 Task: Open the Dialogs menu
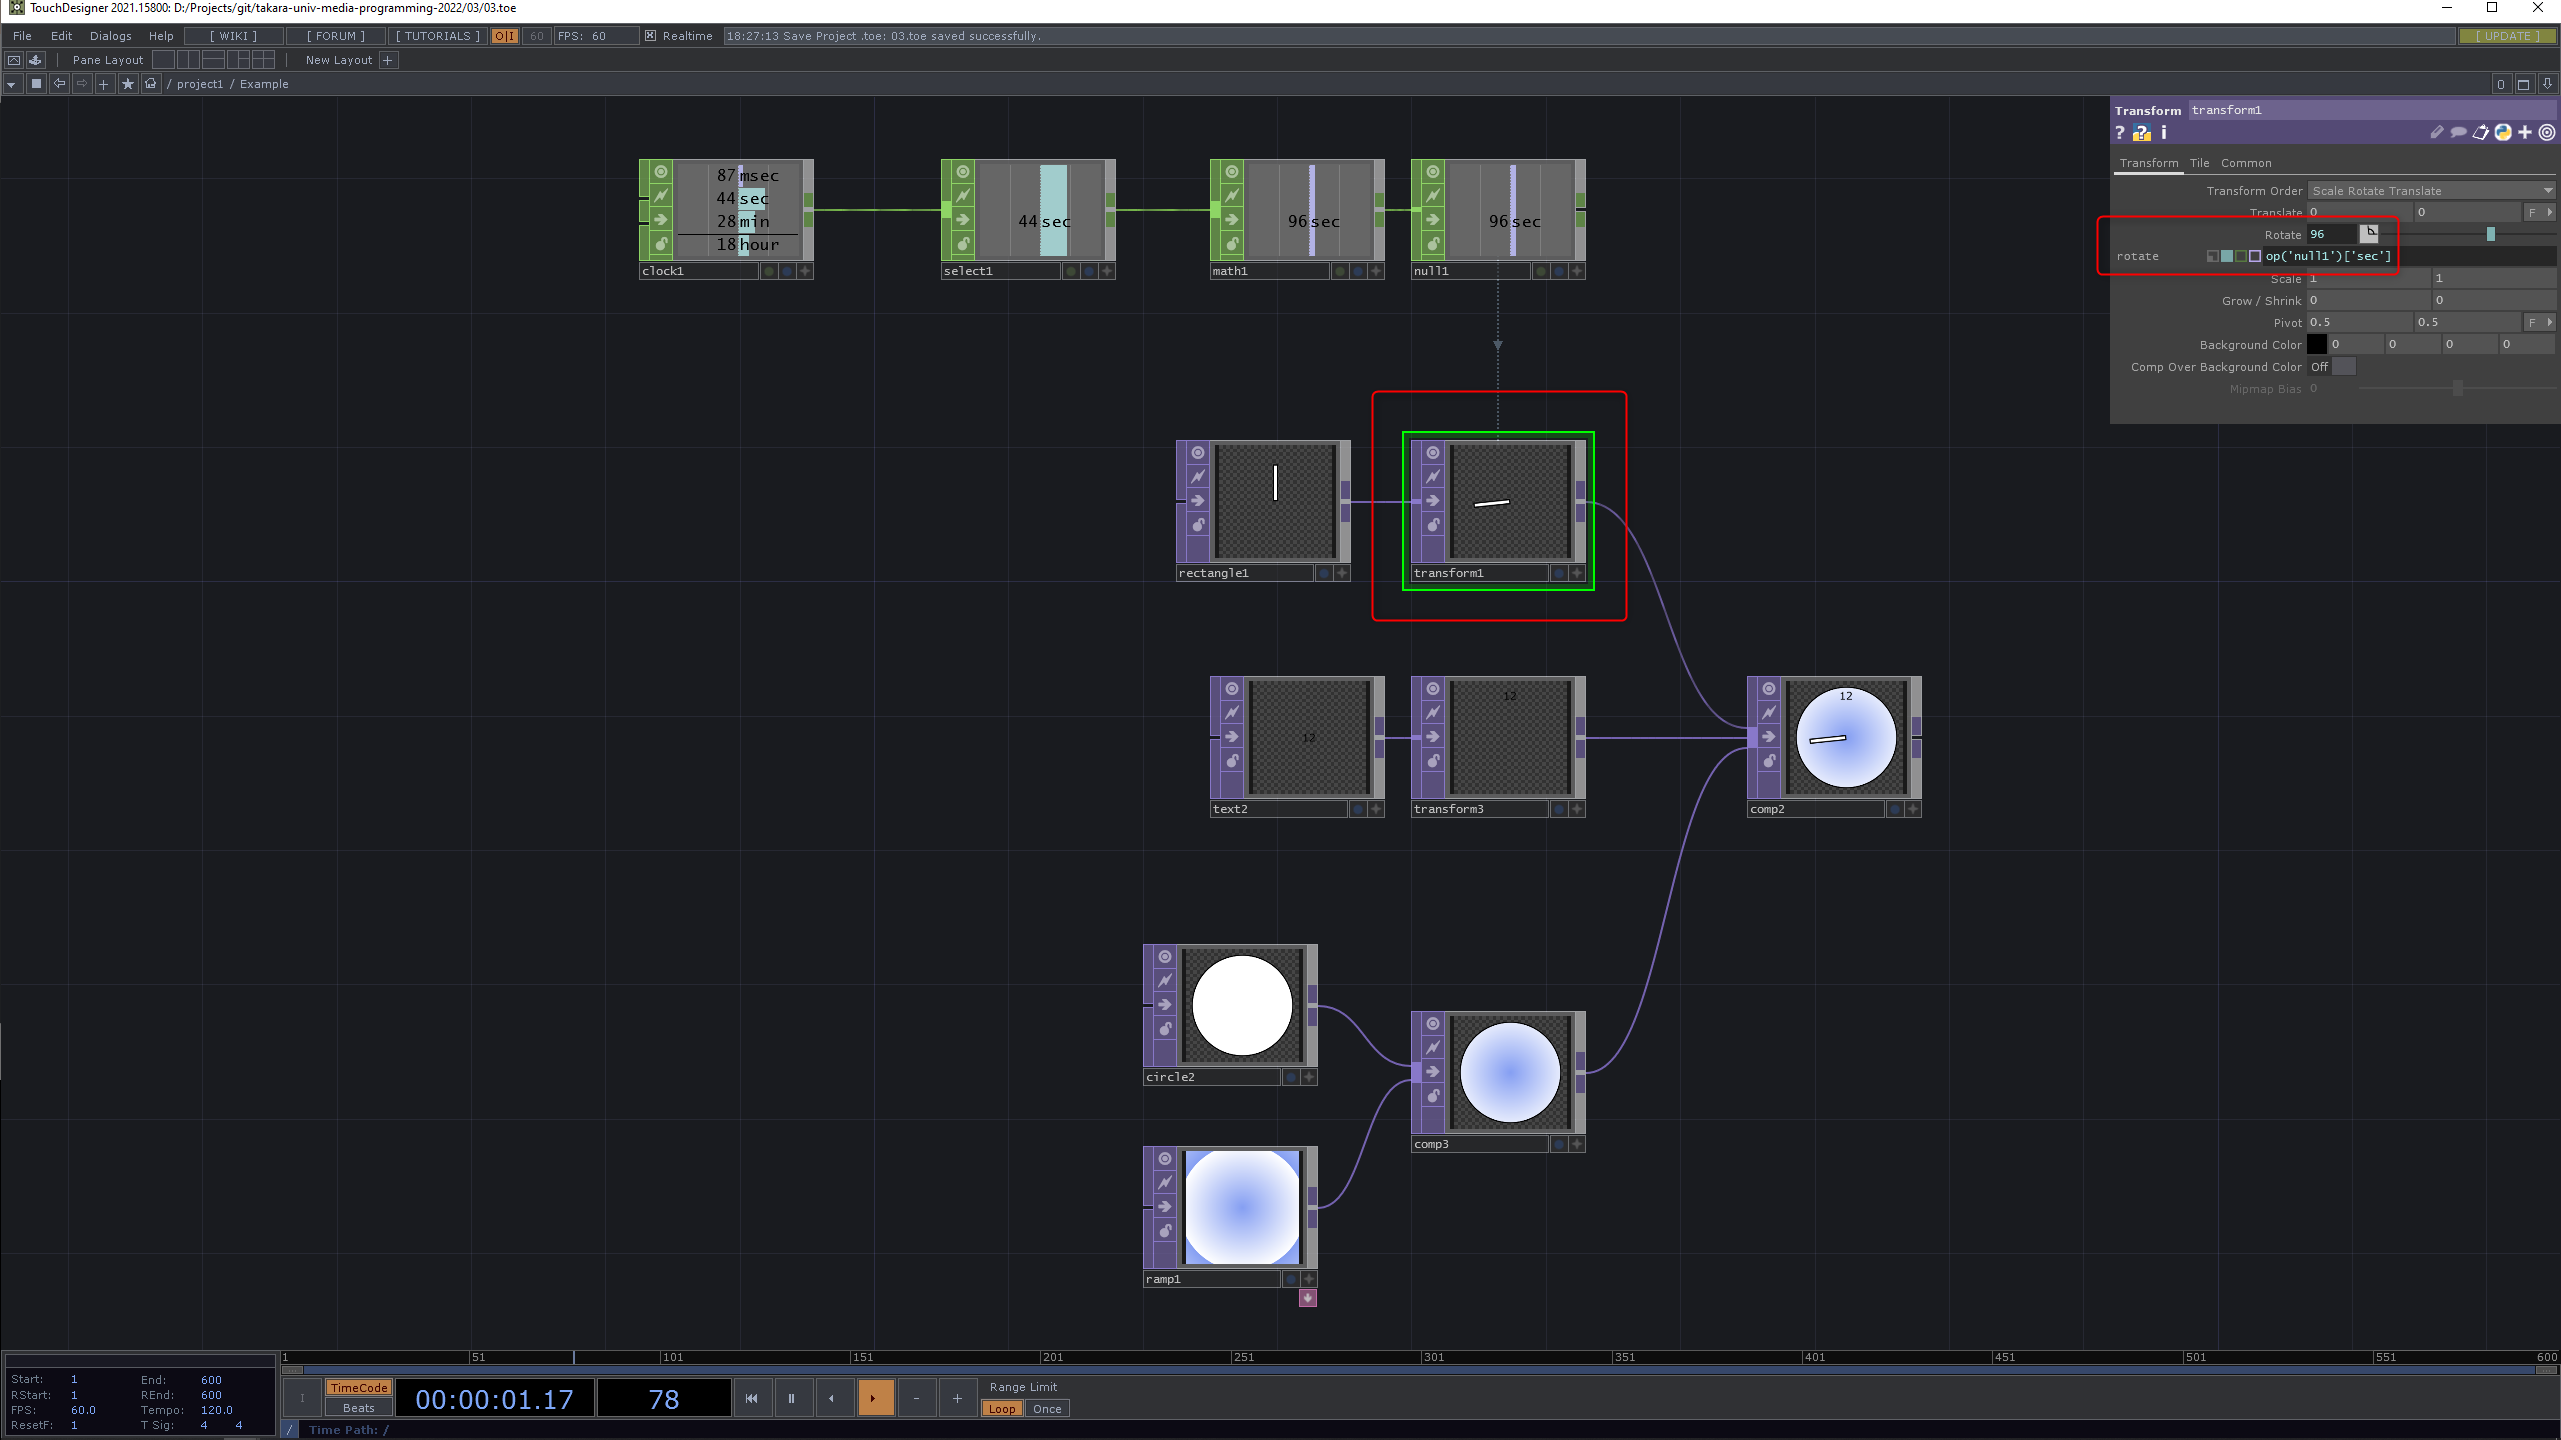110,36
